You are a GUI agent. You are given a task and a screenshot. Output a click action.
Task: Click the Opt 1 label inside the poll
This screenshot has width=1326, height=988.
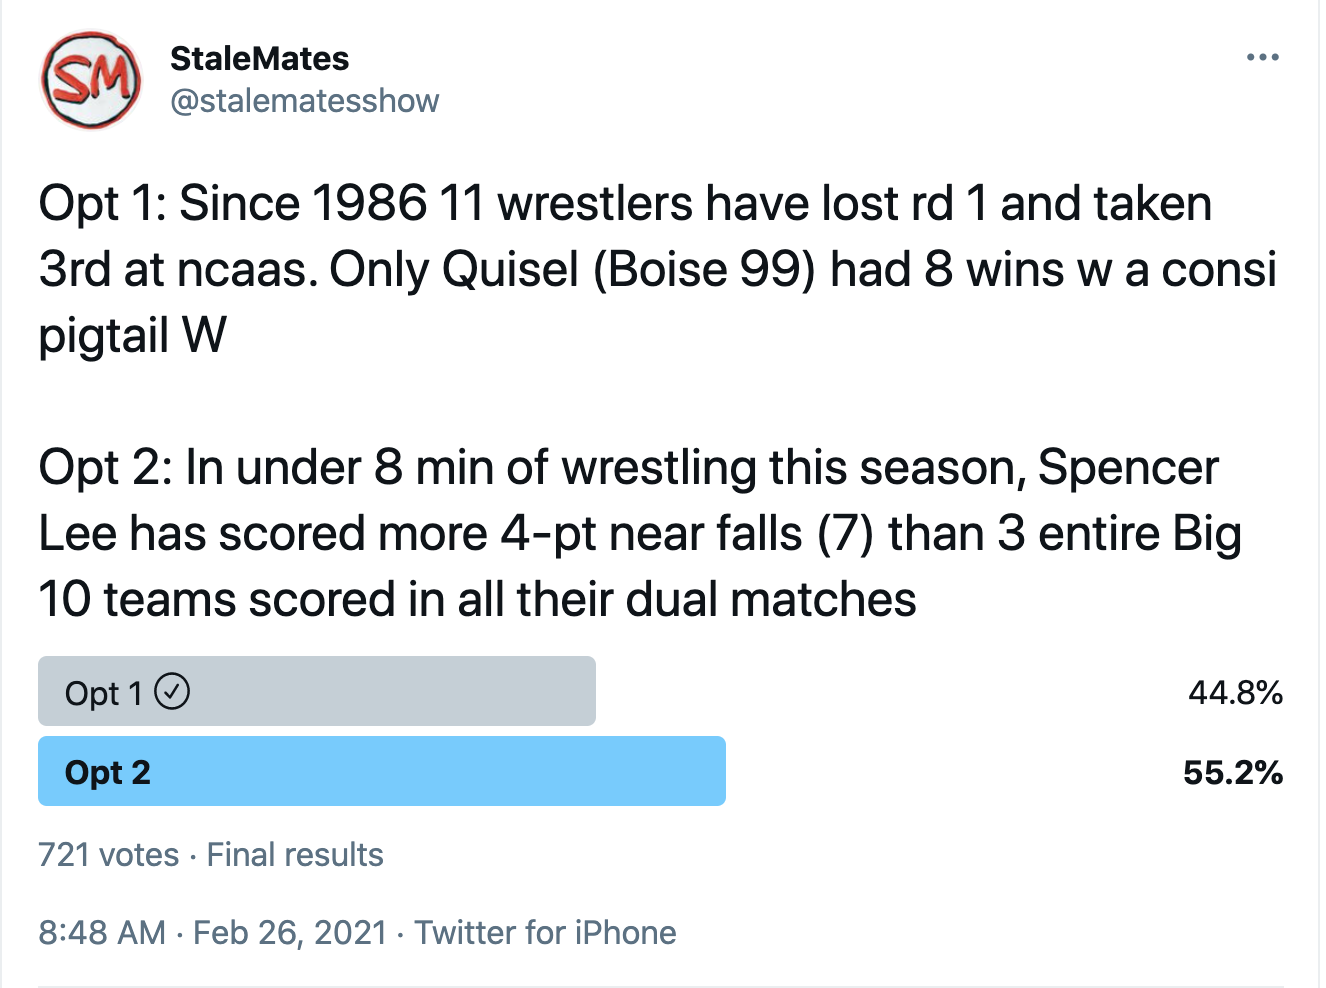tap(104, 693)
